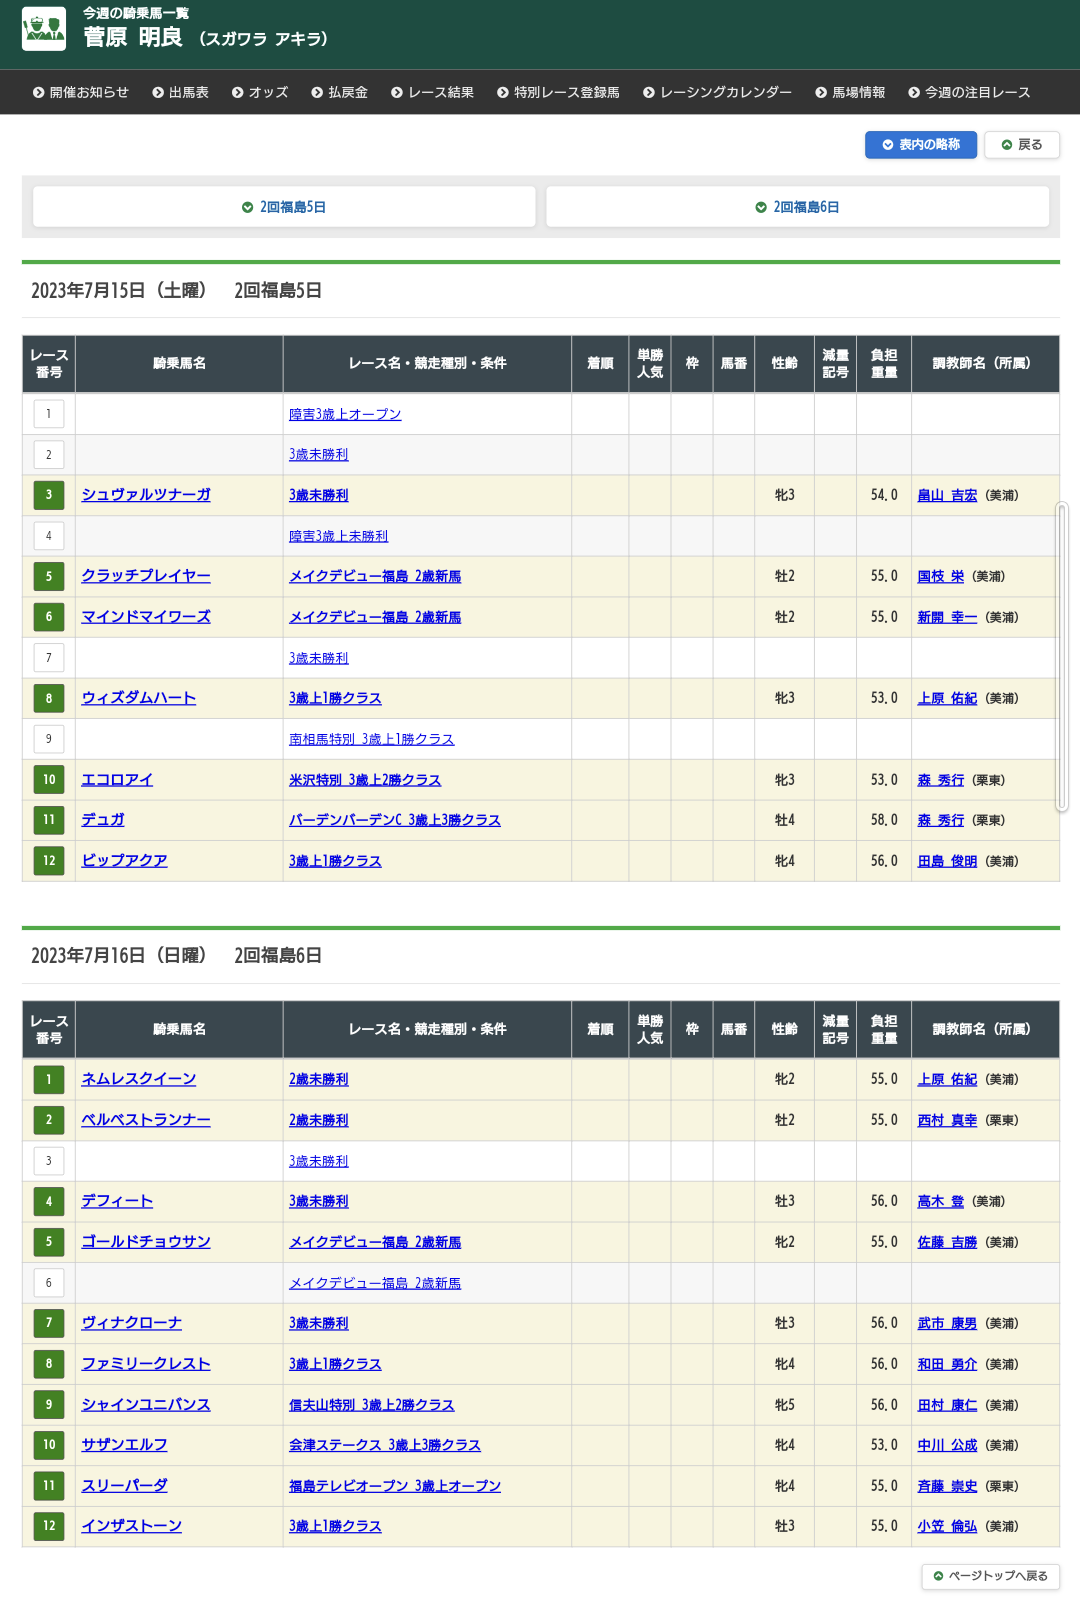Open race link 福島テレビオープン 3歳上オープン

tap(395, 1486)
